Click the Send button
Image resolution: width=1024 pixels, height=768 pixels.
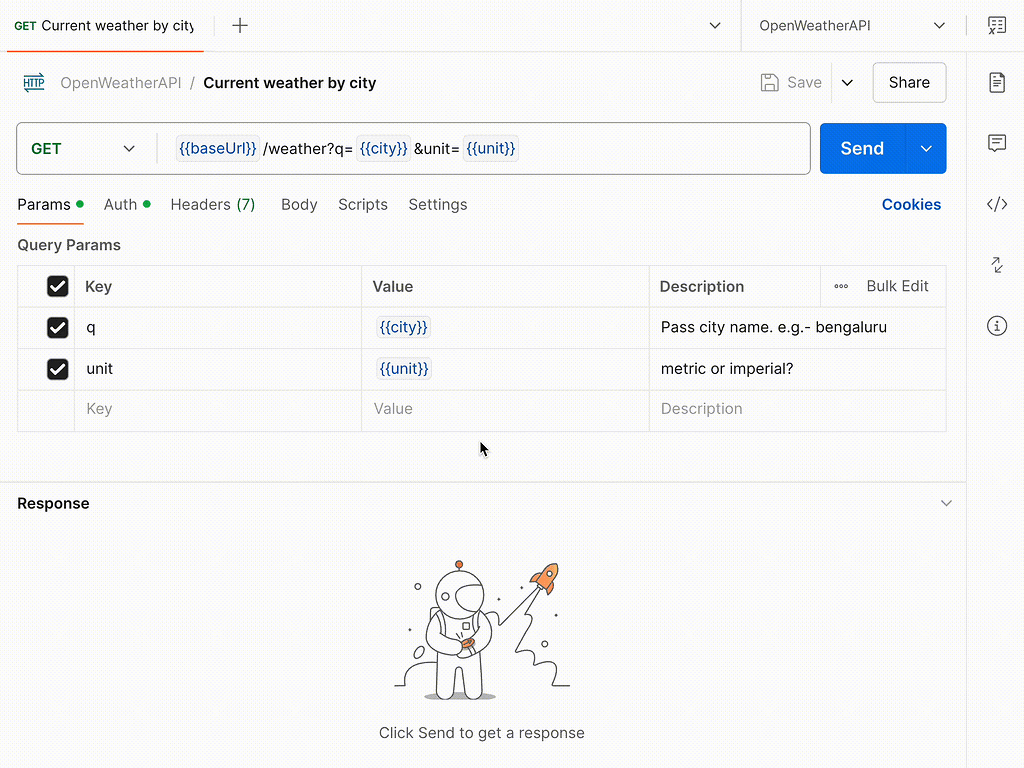coord(861,148)
